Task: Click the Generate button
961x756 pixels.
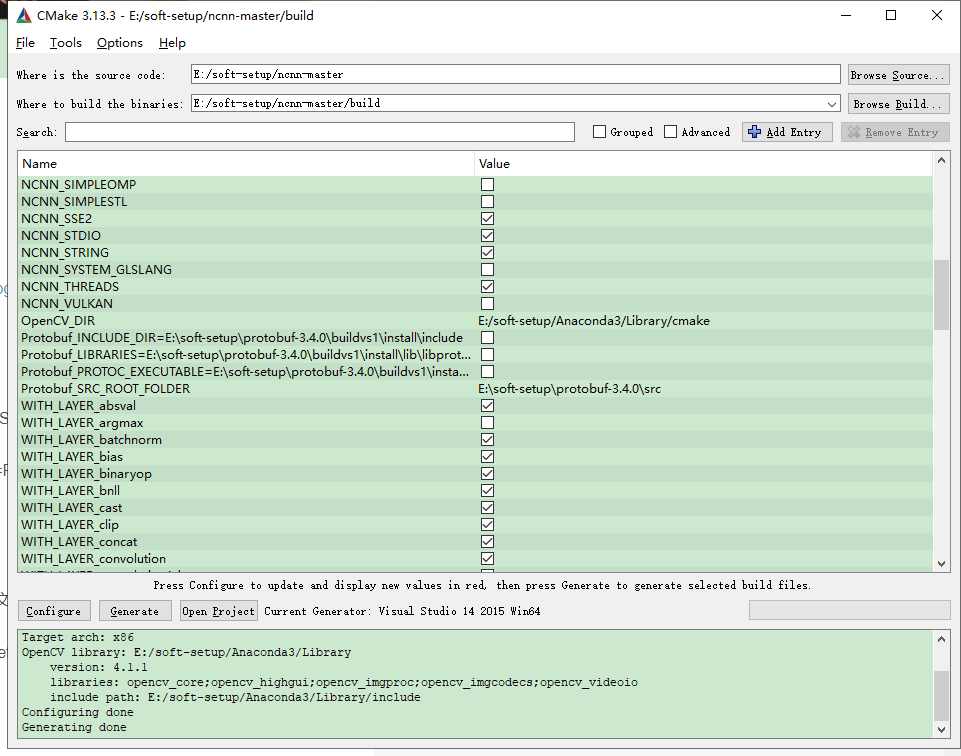Action: pyautogui.click(x=135, y=611)
